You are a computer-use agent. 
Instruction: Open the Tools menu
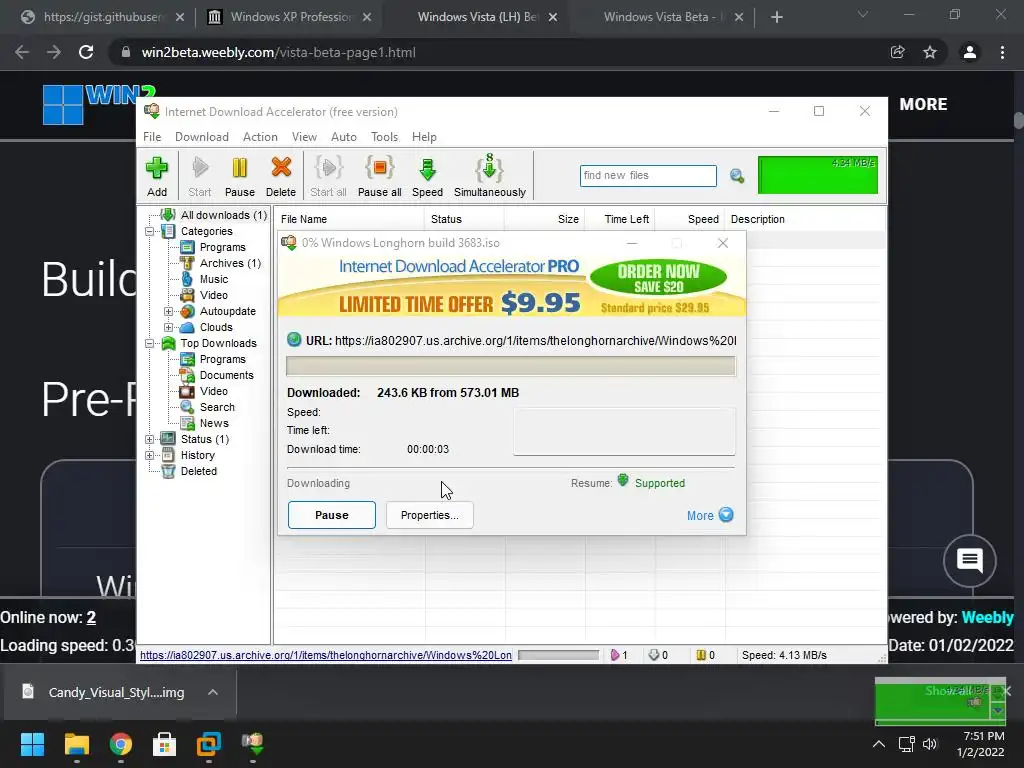click(385, 136)
